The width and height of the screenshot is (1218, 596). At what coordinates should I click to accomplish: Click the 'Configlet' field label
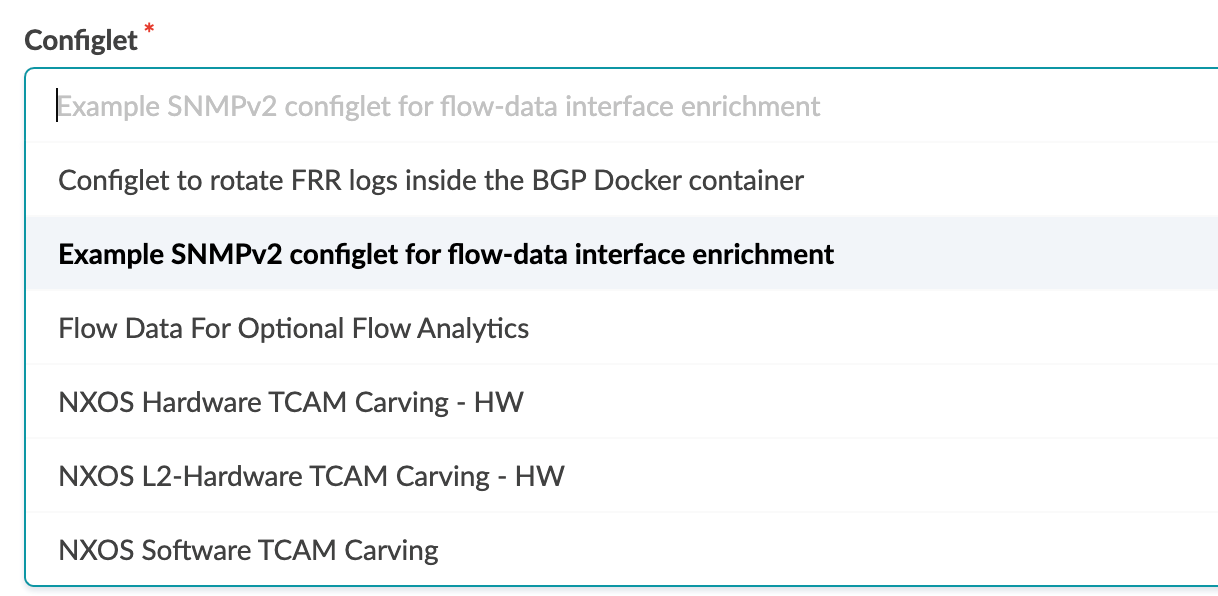point(81,40)
